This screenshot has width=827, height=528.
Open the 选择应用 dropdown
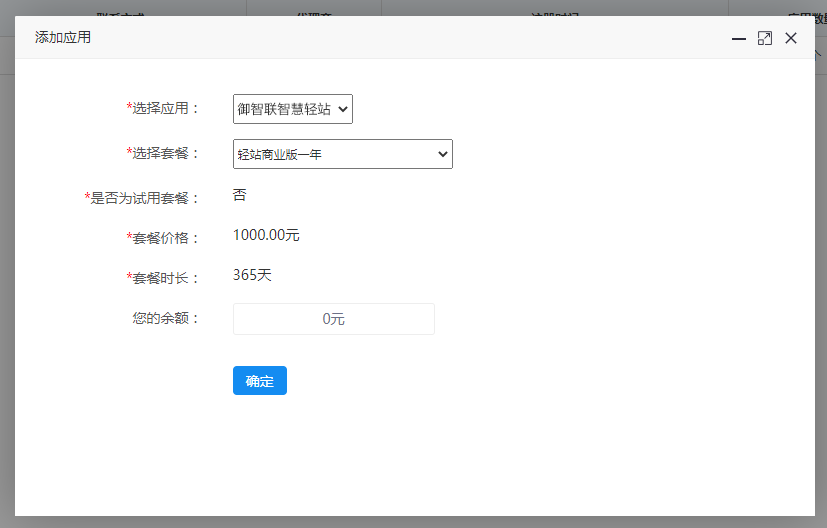(292, 109)
